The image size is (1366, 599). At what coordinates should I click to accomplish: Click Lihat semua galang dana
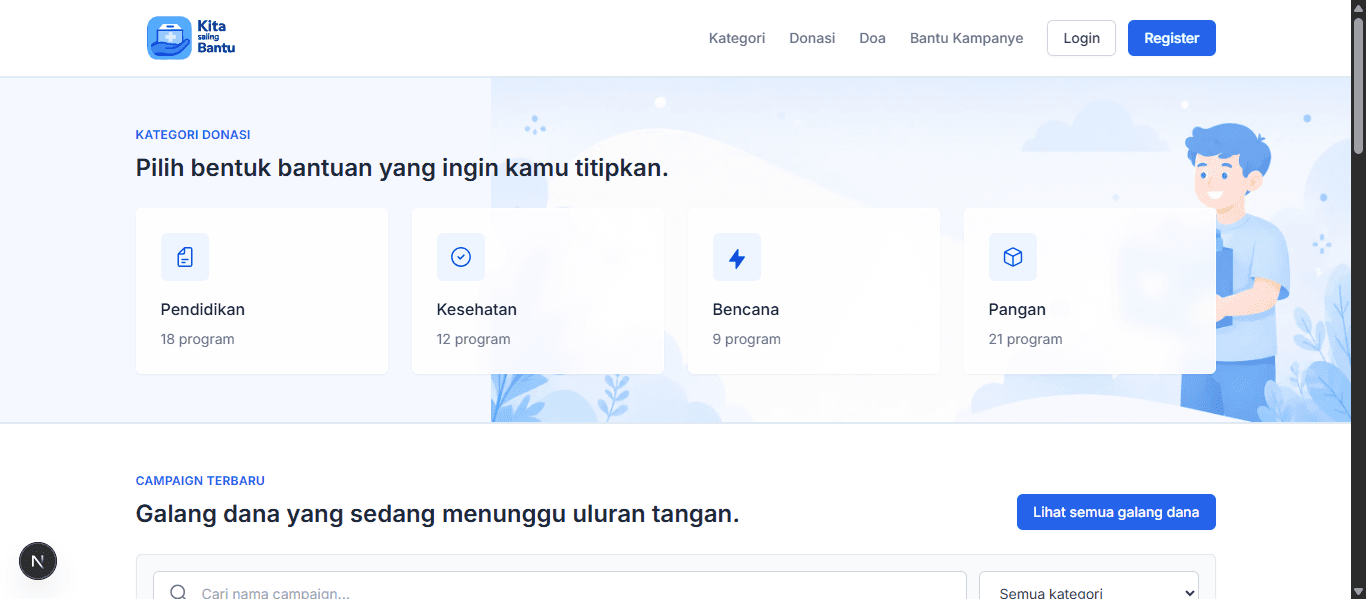(x=1116, y=512)
